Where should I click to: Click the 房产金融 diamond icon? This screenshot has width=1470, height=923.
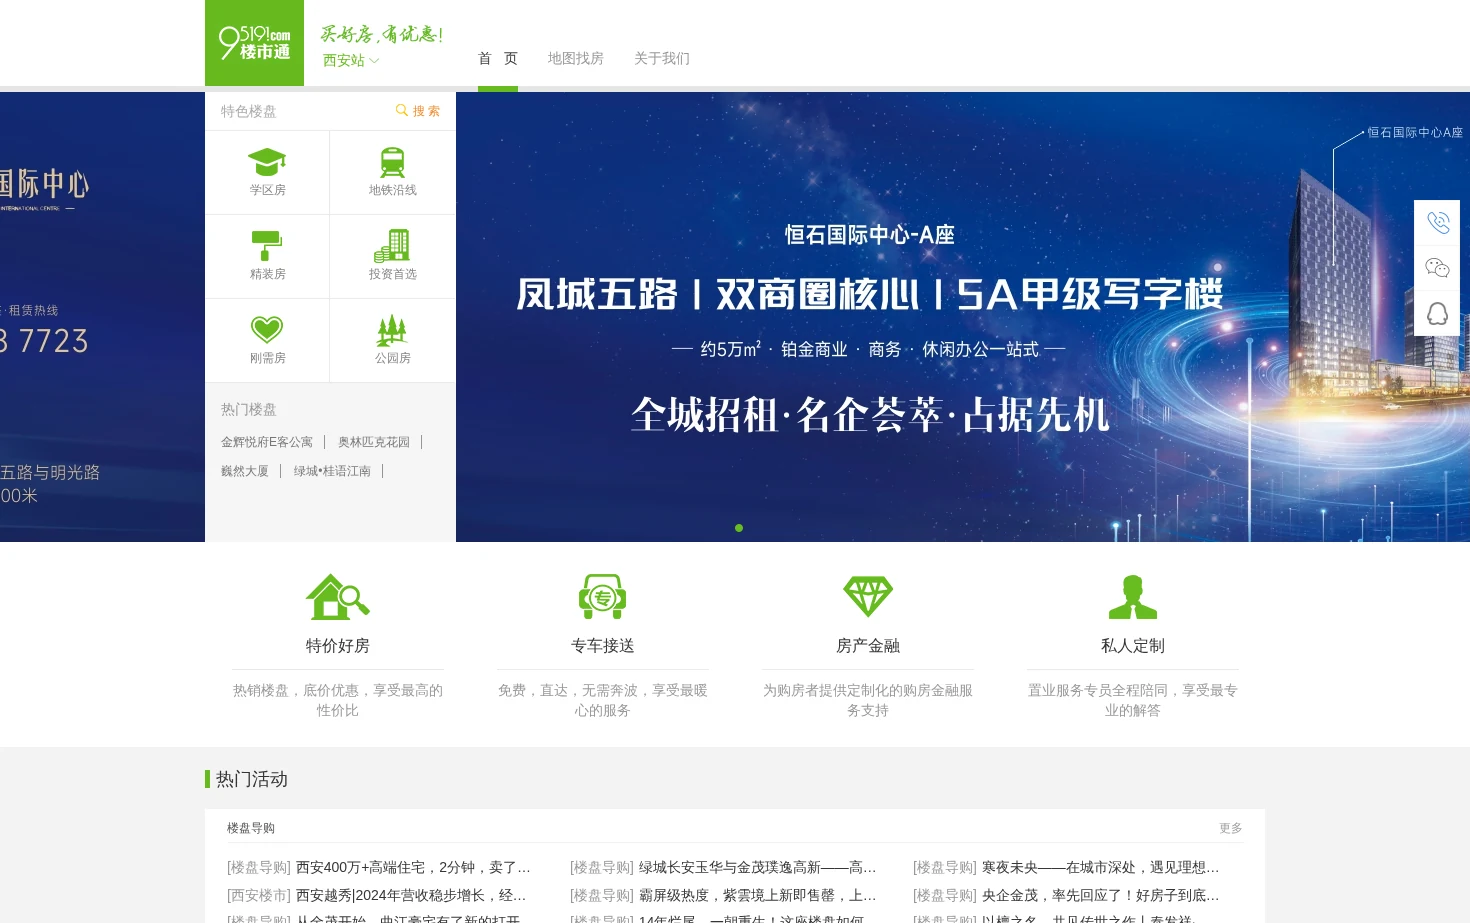coord(868,597)
